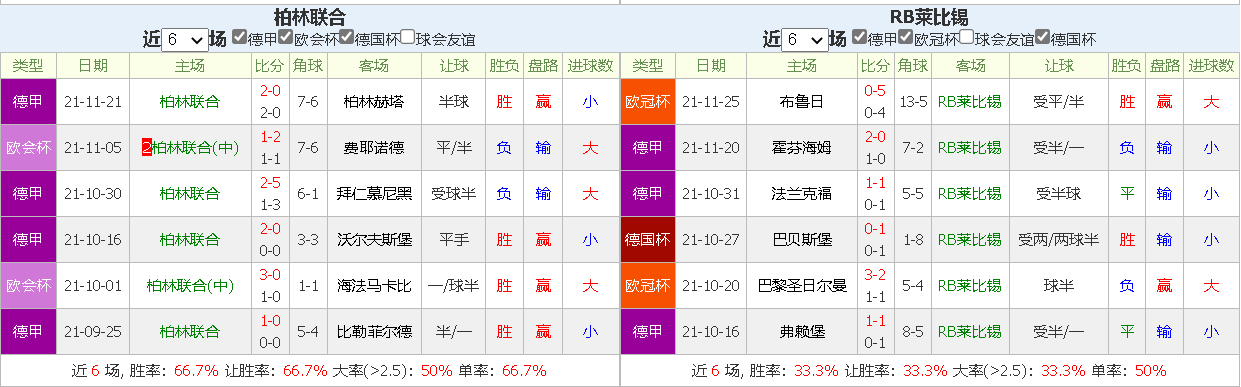Click the 霍芬海姆 home team link
Image resolution: width=1241 pixels, height=387 pixels.
[802, 147]
